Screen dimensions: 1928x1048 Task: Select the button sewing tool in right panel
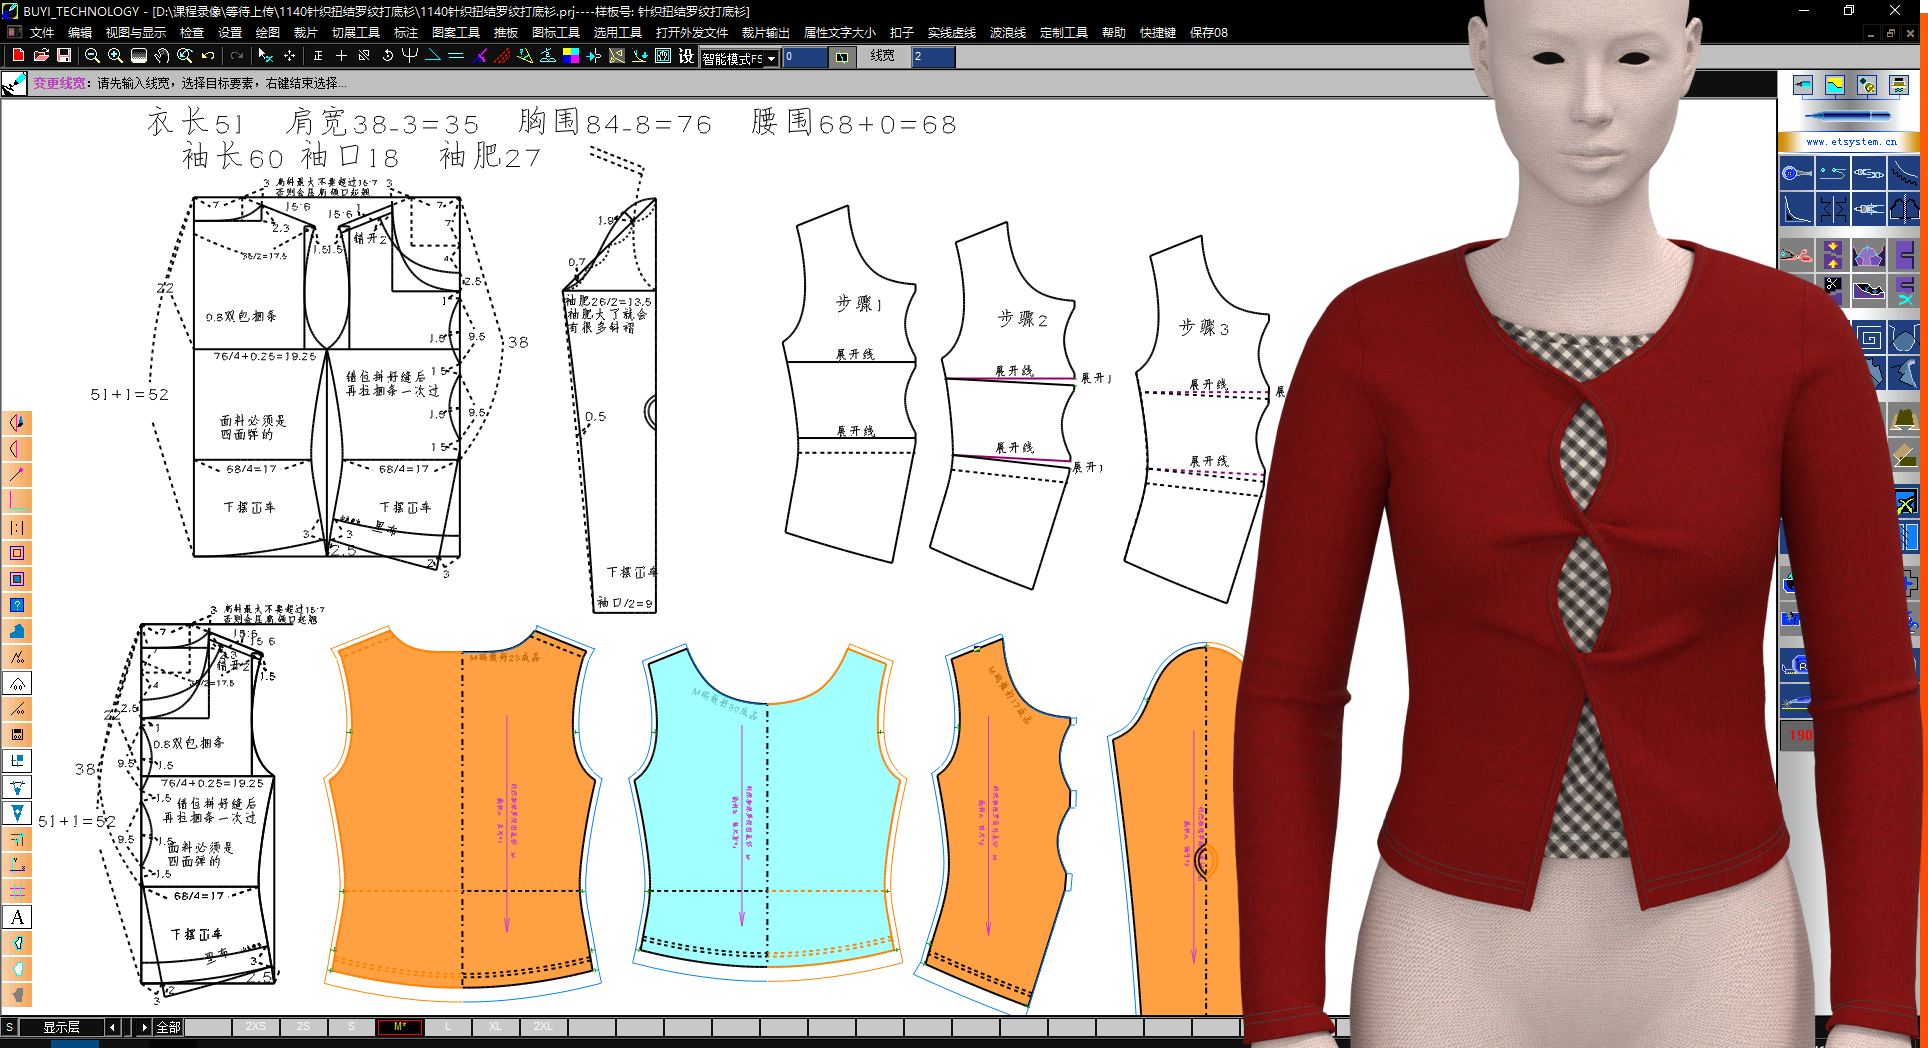1796,173
